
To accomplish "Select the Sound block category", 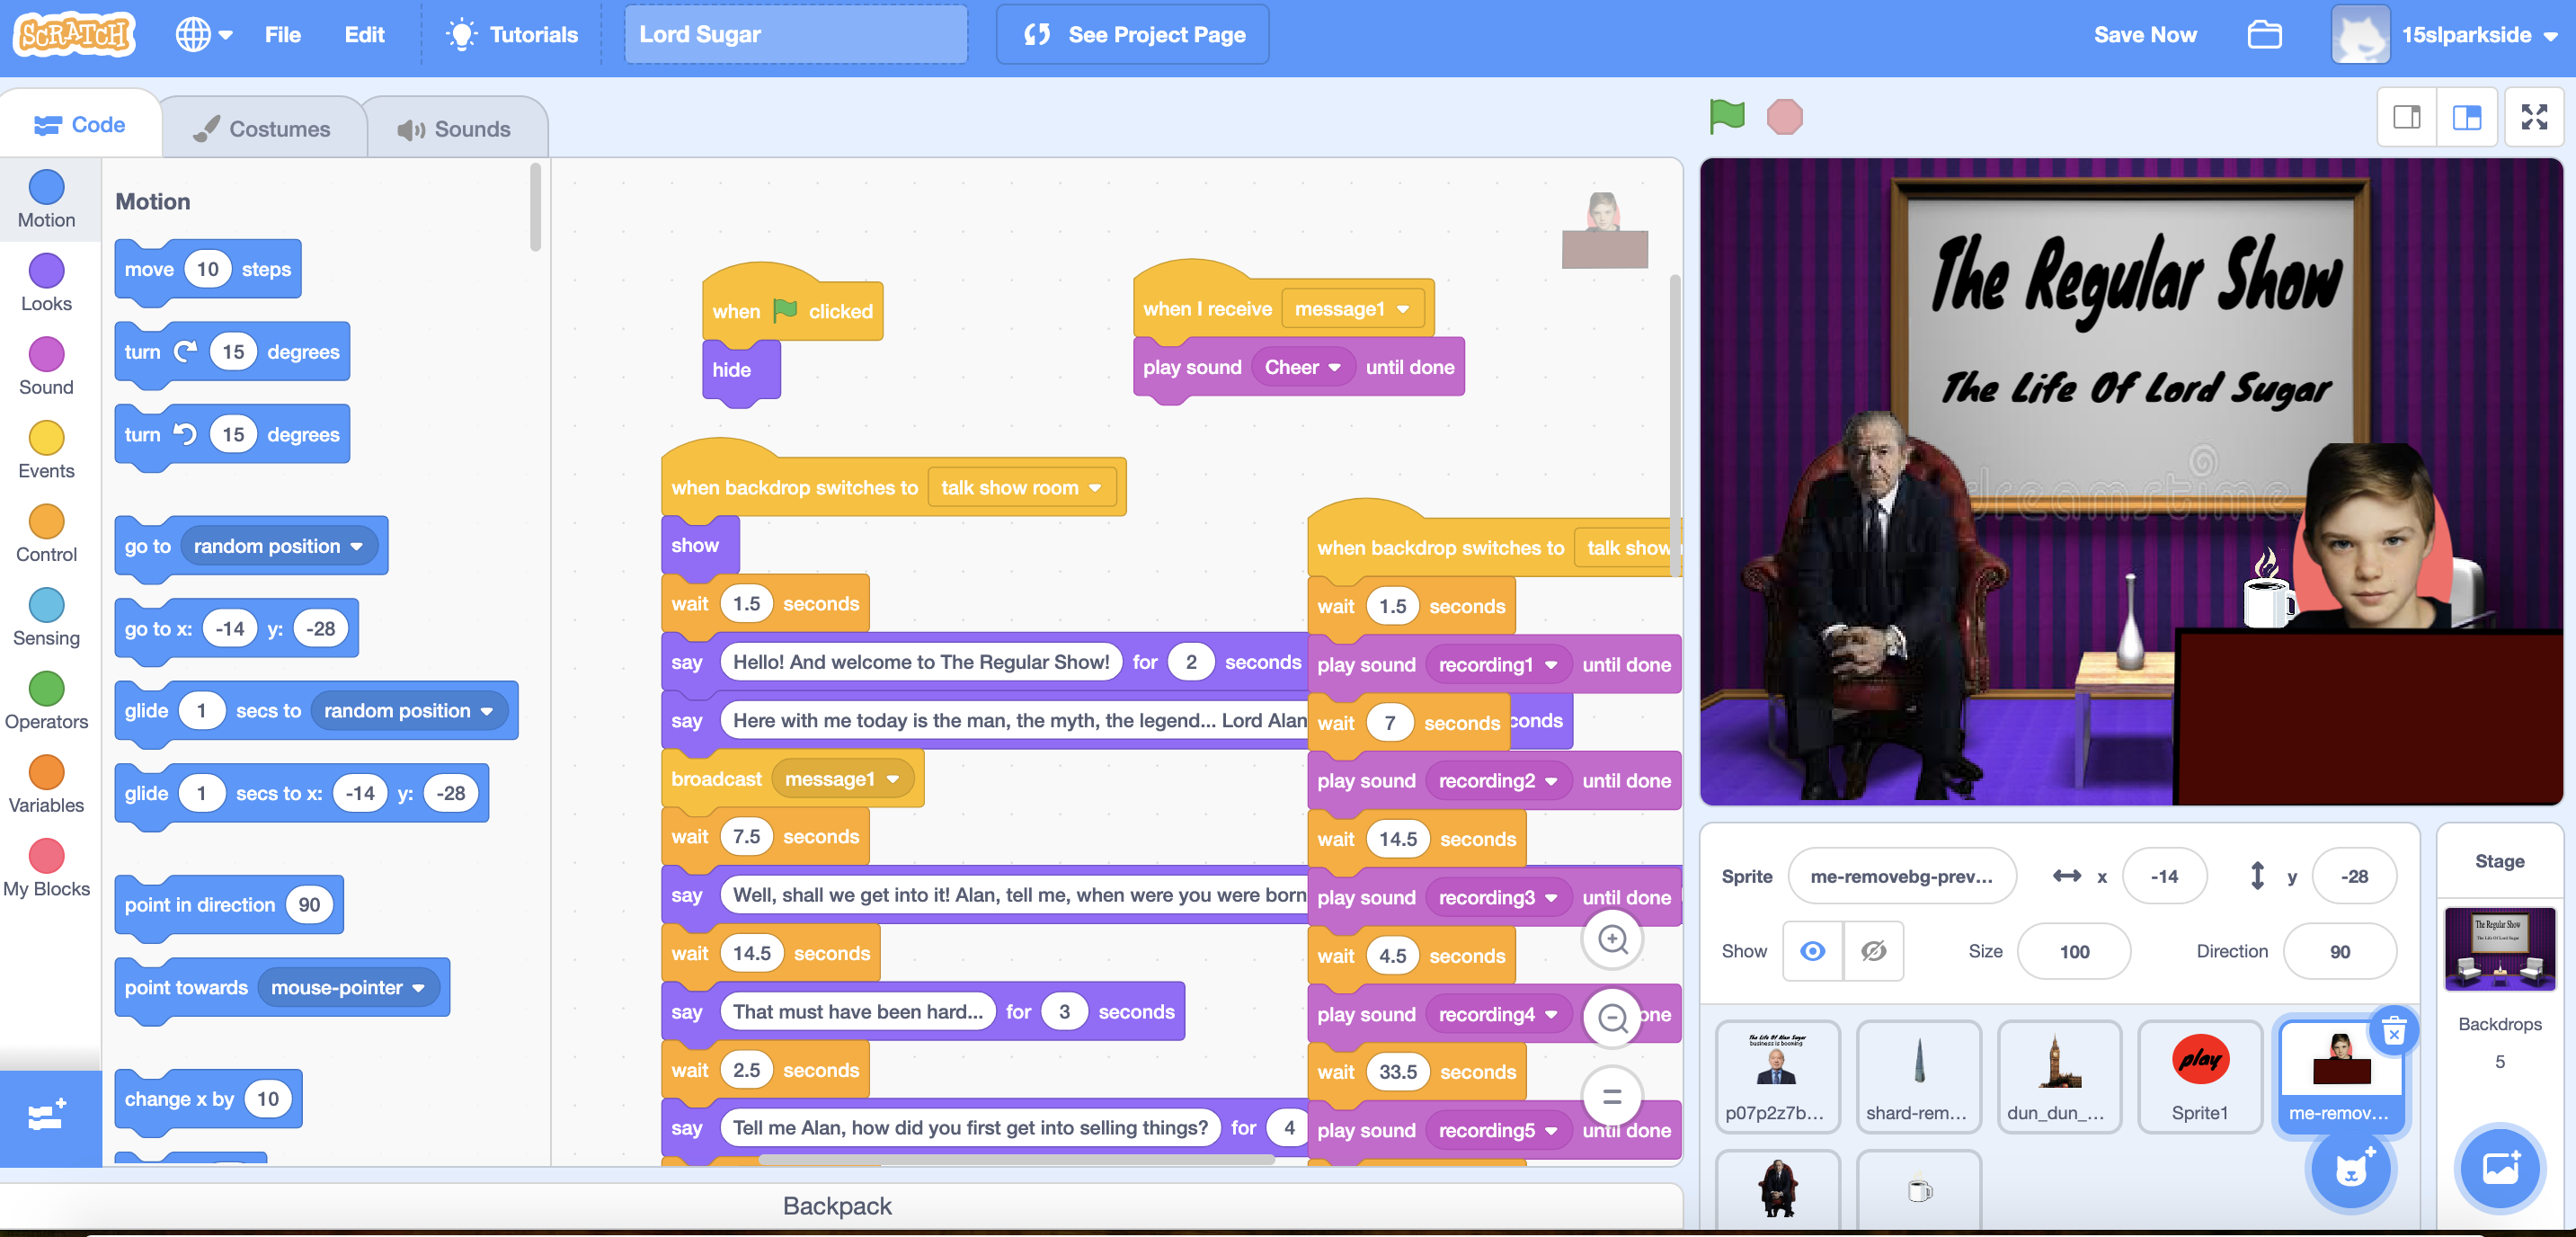I will 47,368.
